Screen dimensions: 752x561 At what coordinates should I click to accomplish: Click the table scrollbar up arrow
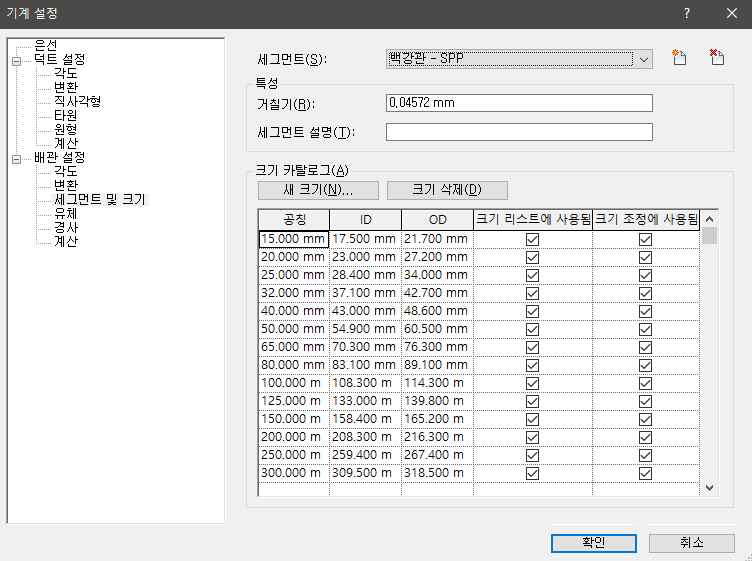point(710,219)
